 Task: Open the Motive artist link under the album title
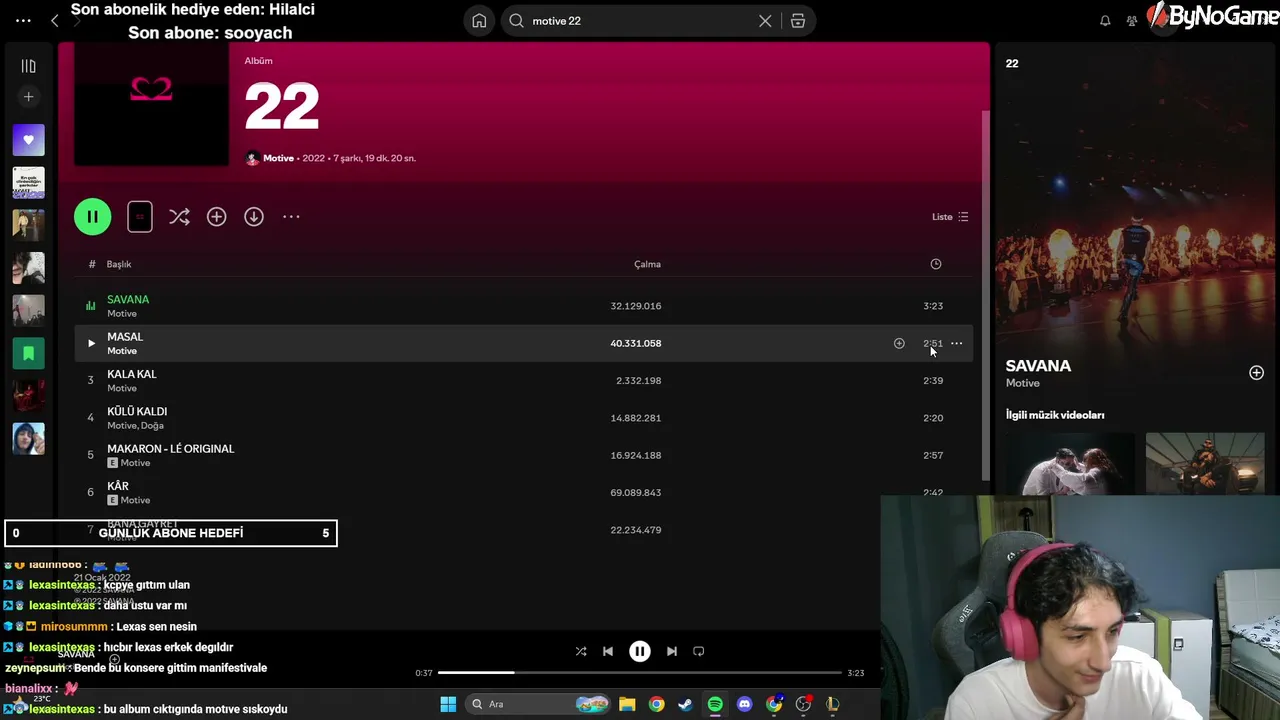tap(278, 158)
